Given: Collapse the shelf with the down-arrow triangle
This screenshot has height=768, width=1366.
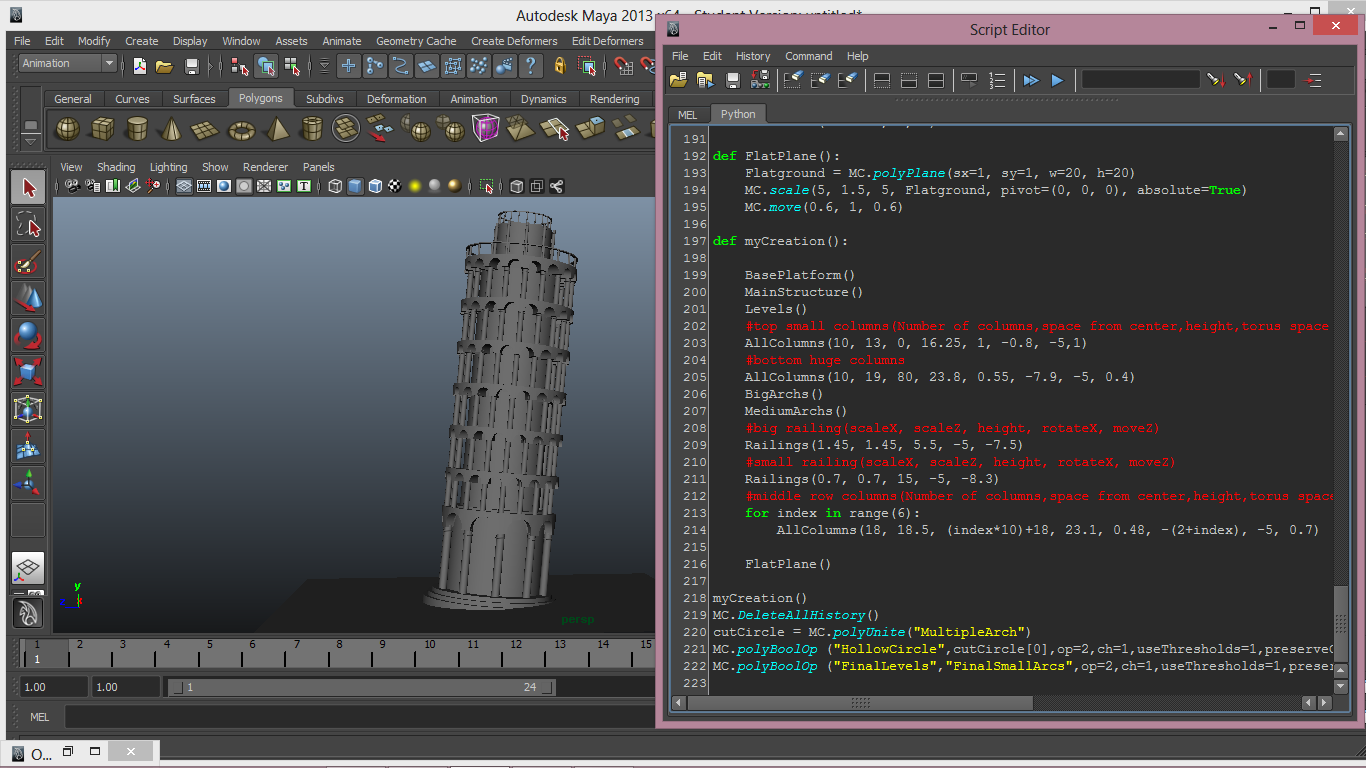Looking at the screenshot, I should tap(31, 141).
